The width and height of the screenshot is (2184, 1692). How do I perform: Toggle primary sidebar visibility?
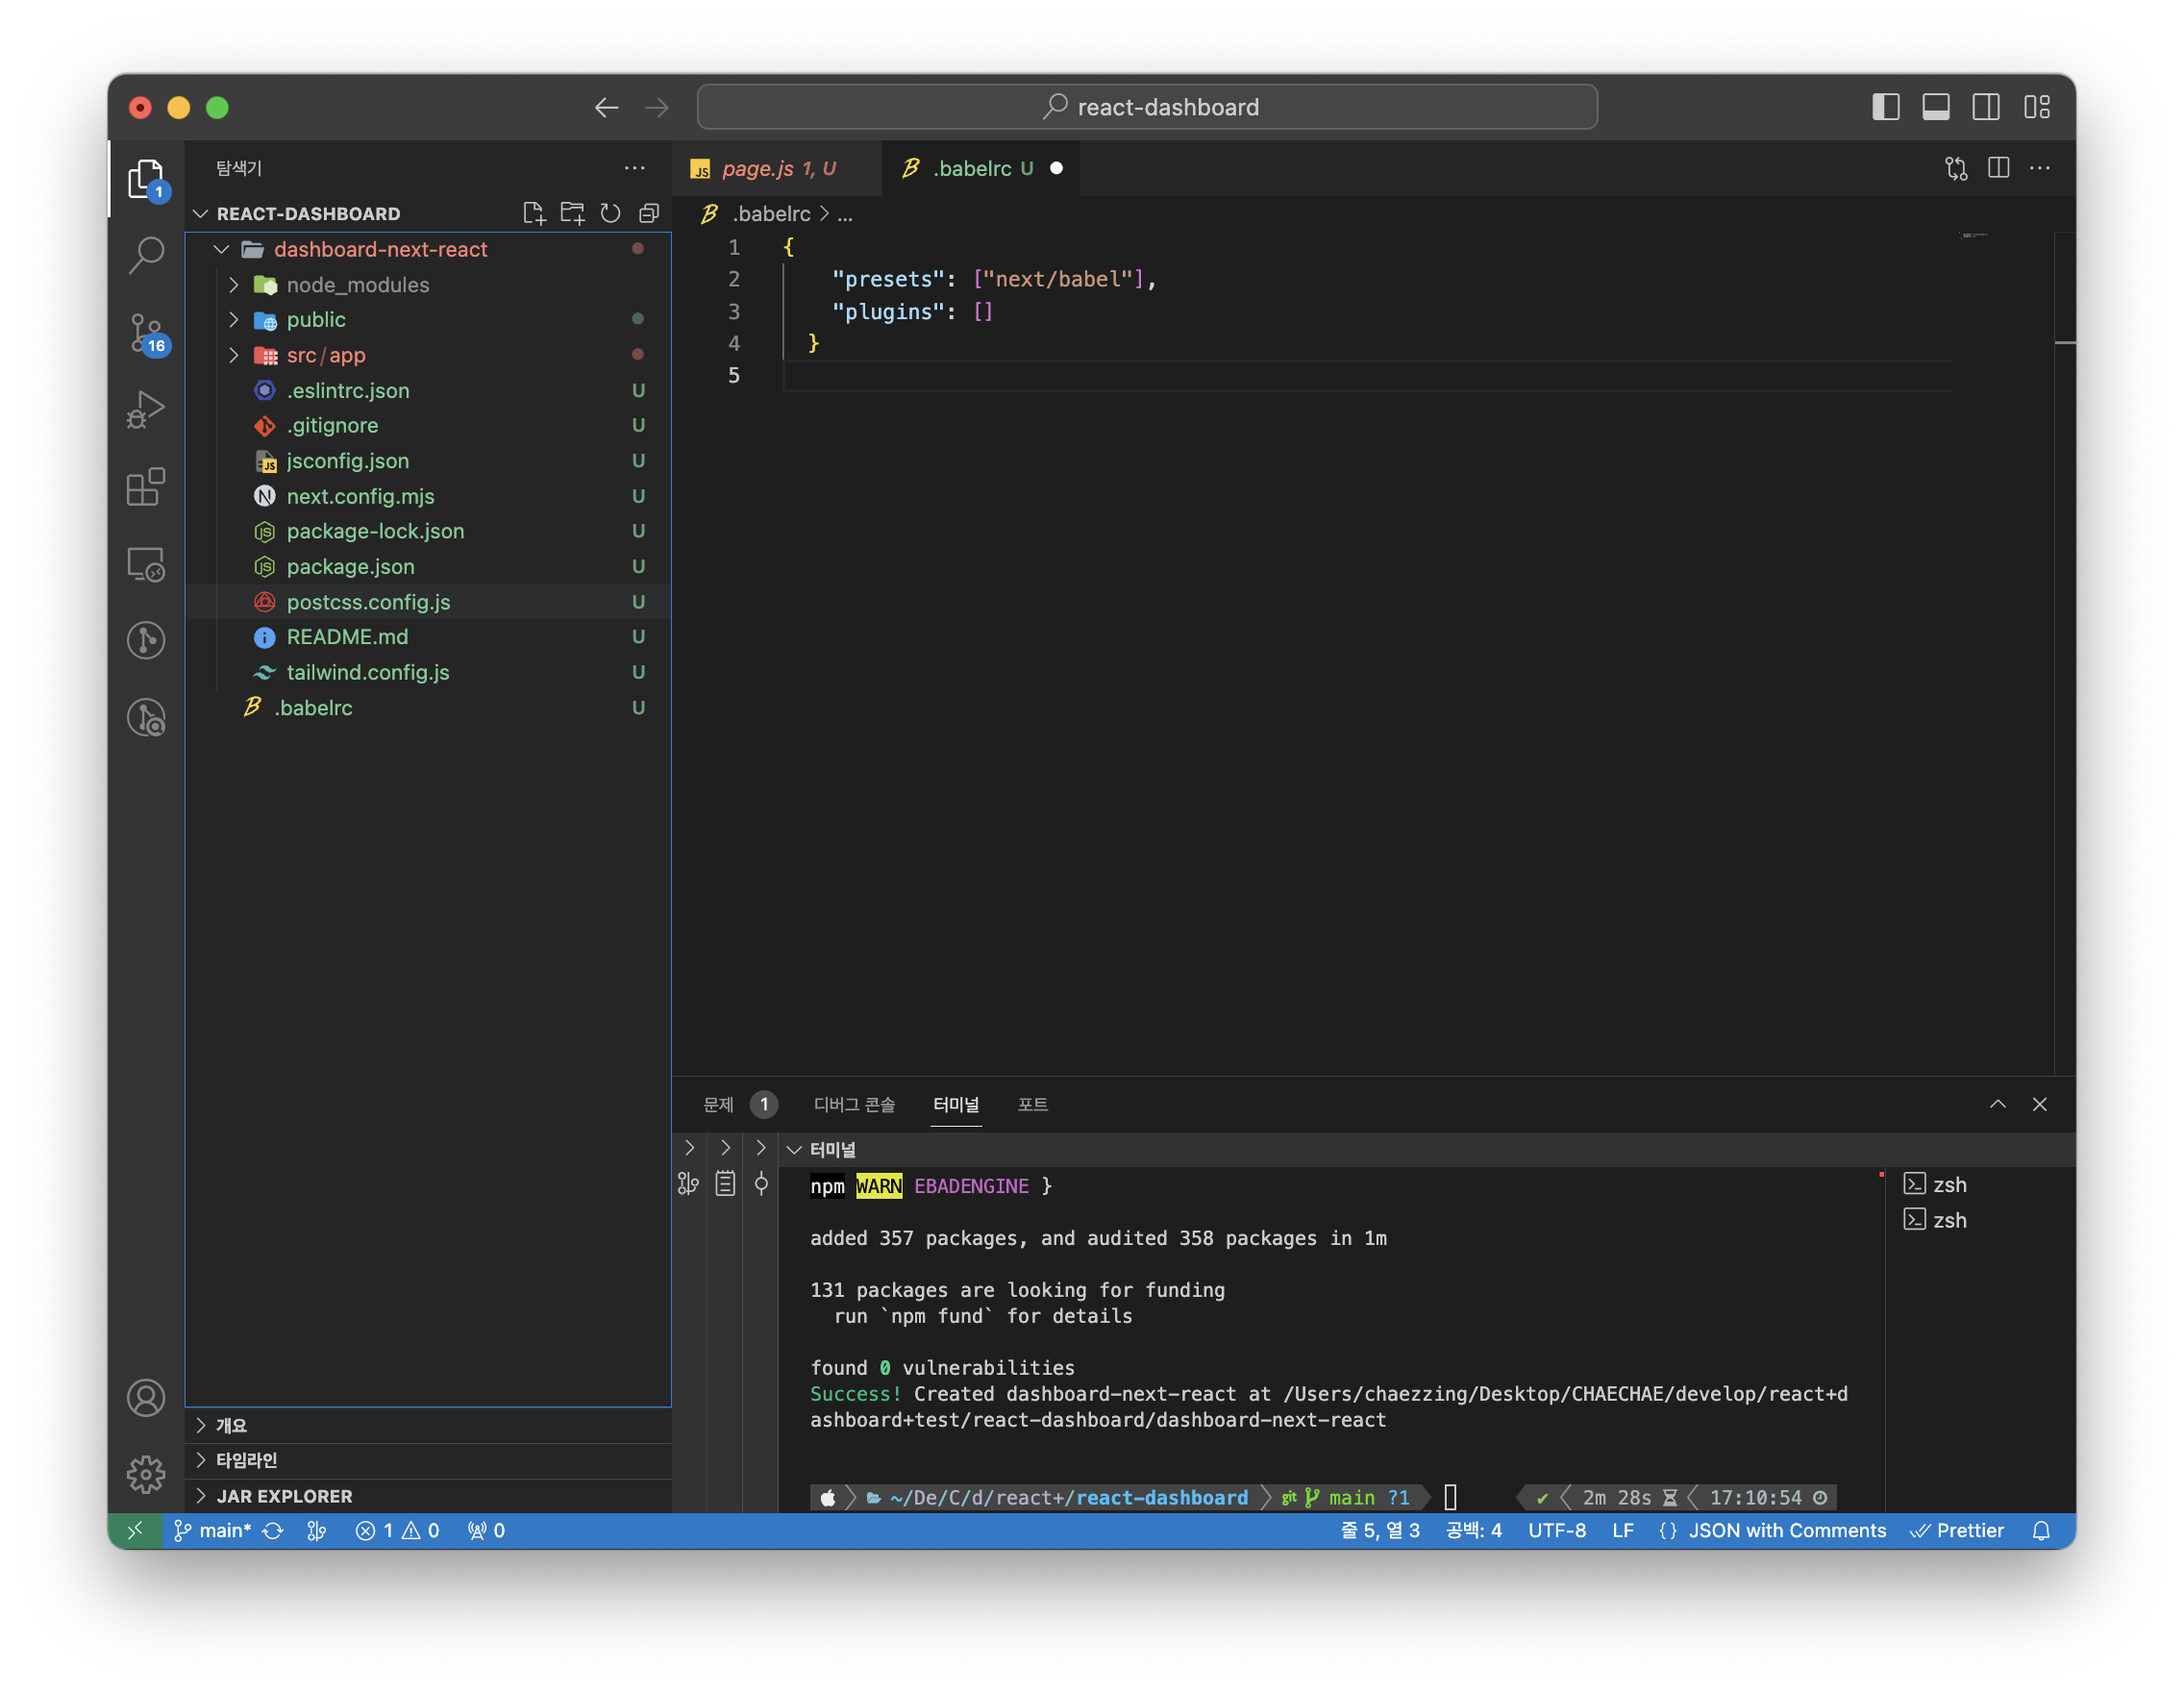1885,107
